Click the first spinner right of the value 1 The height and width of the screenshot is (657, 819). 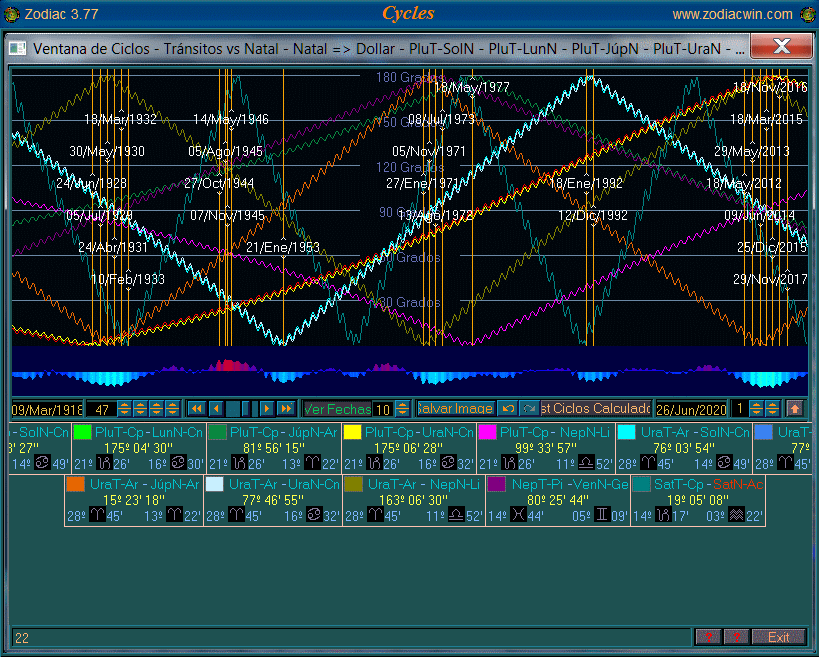(756, 408)
